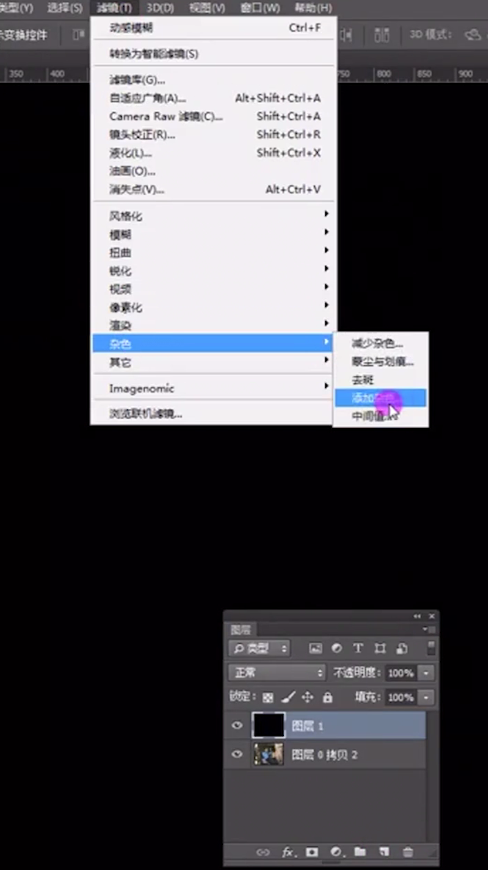Close the 图层 panel
This screenshot has height=870, width=488.
pyautogui.click(x=432, y=616)
